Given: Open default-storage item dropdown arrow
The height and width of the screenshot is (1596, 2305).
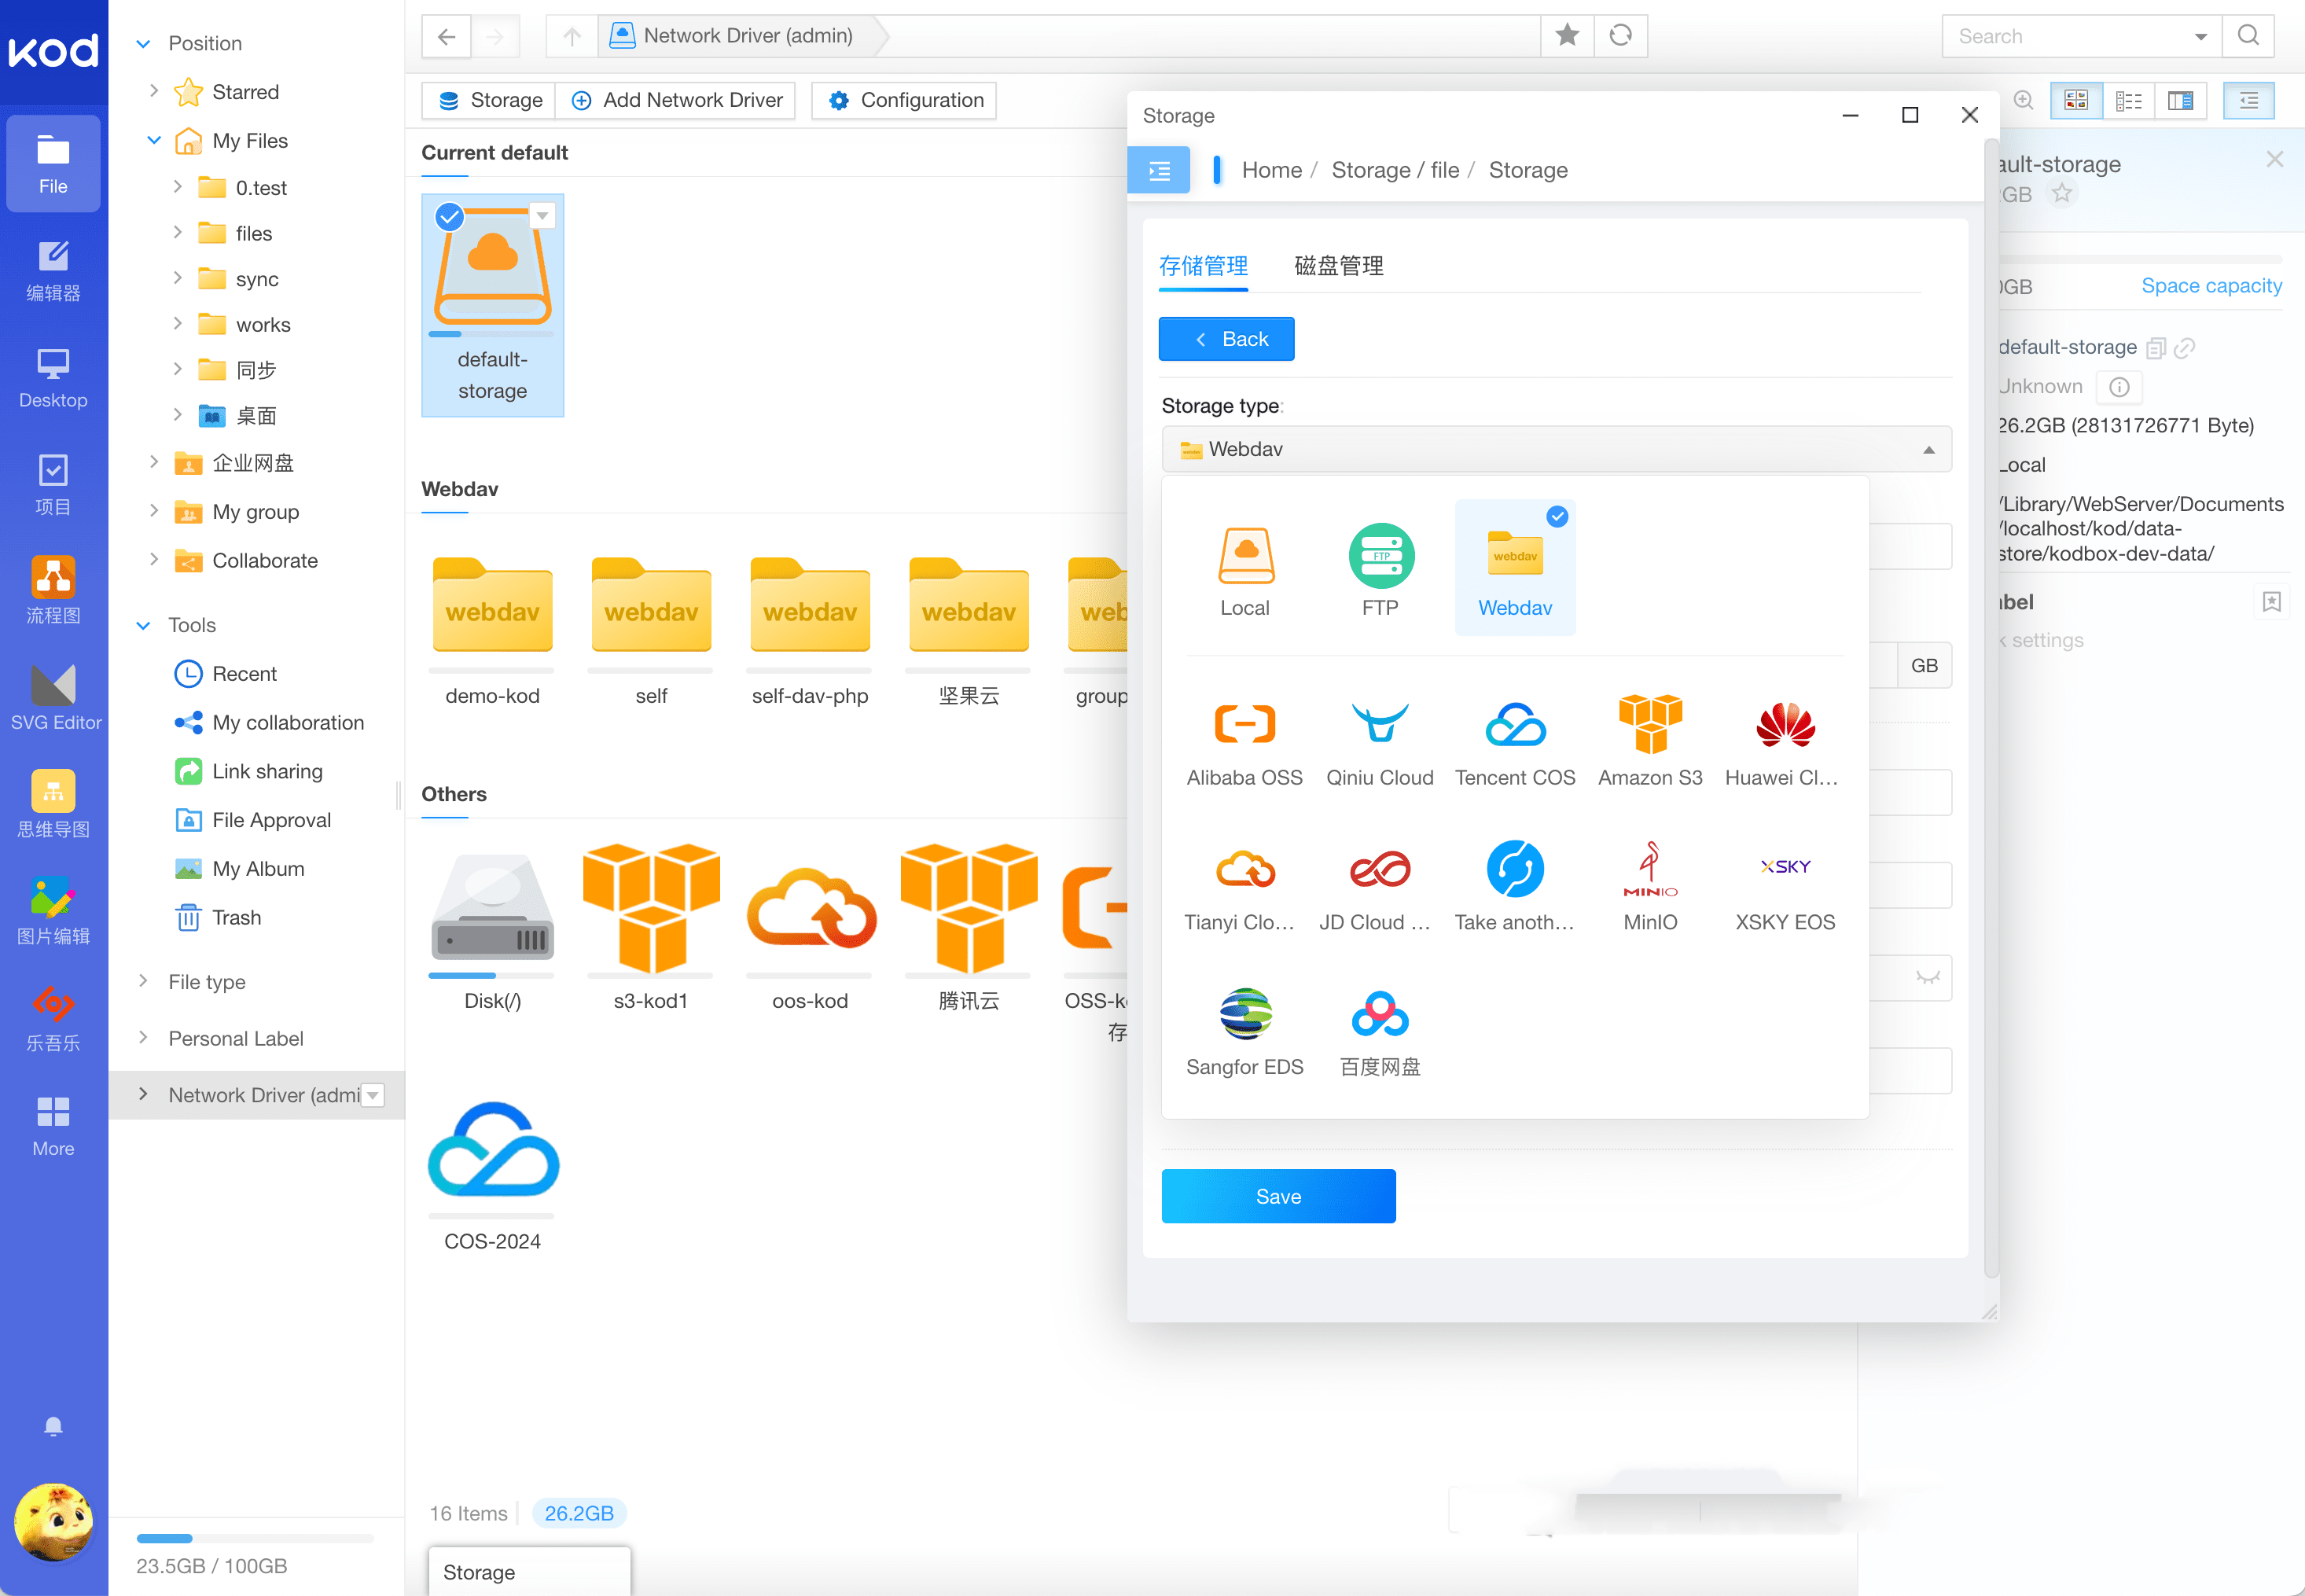Looking at the screenshot, I should click(542, 215).
